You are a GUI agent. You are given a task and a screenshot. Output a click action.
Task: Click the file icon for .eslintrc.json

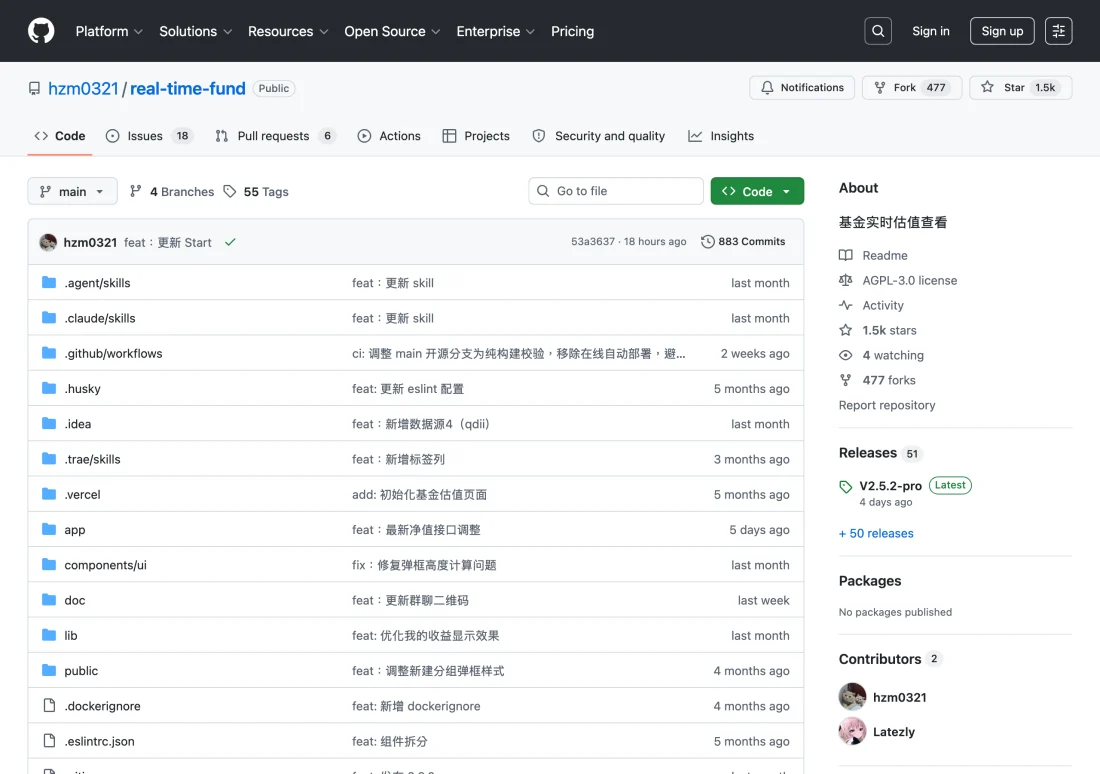48,740
